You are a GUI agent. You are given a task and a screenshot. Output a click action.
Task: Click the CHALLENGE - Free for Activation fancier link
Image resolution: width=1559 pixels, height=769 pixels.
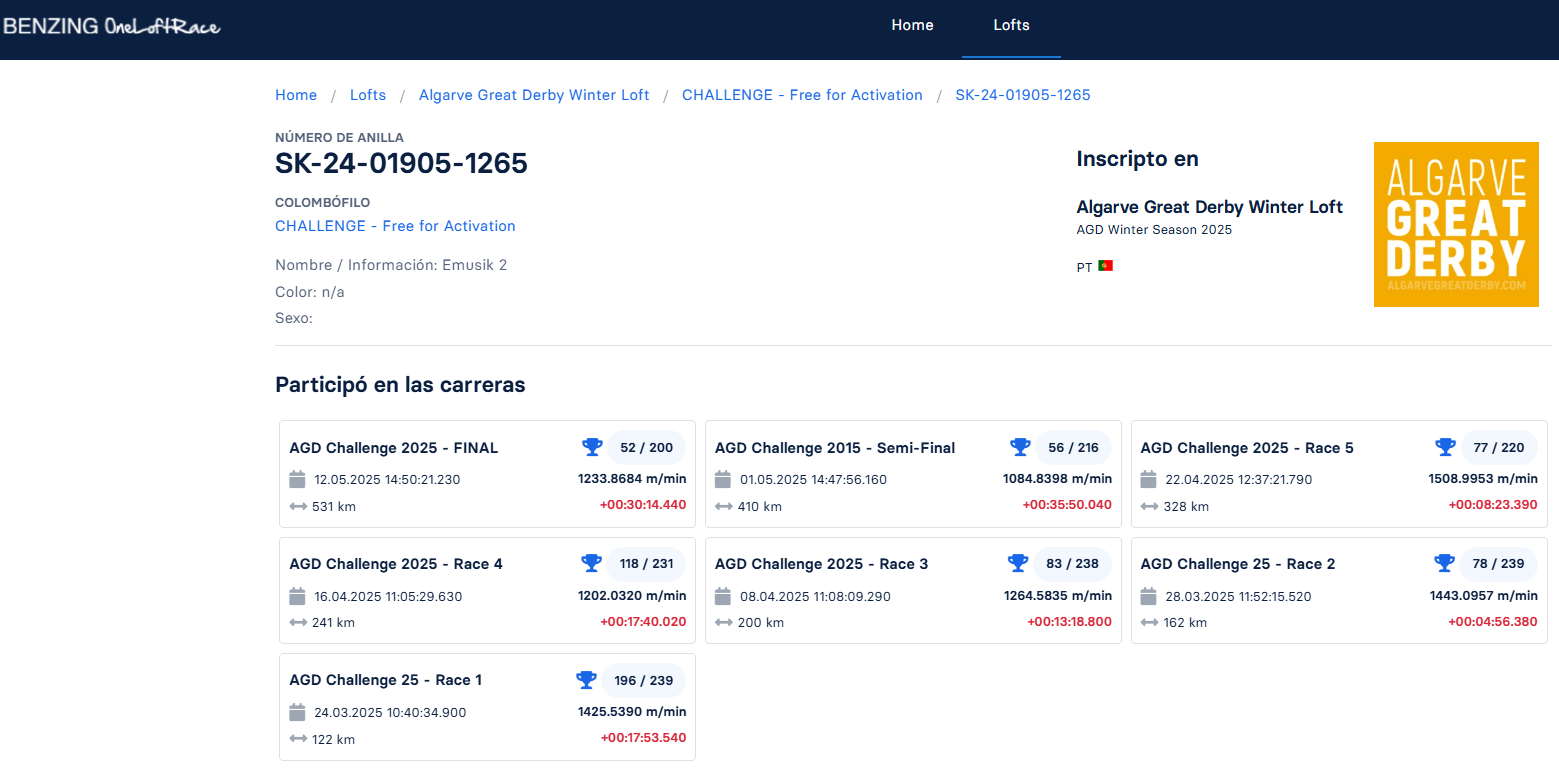[395, 226]
